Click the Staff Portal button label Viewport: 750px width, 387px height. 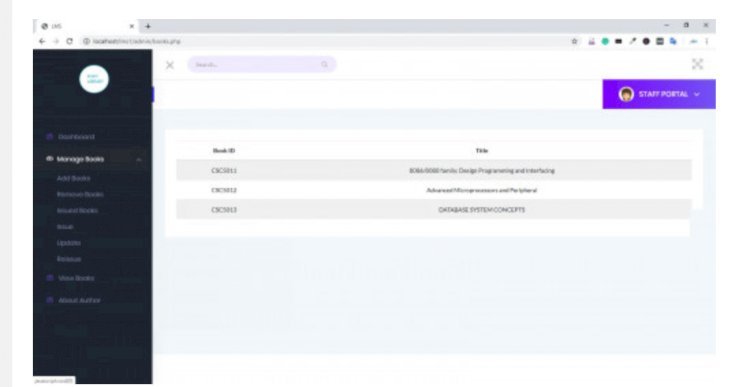663,94
